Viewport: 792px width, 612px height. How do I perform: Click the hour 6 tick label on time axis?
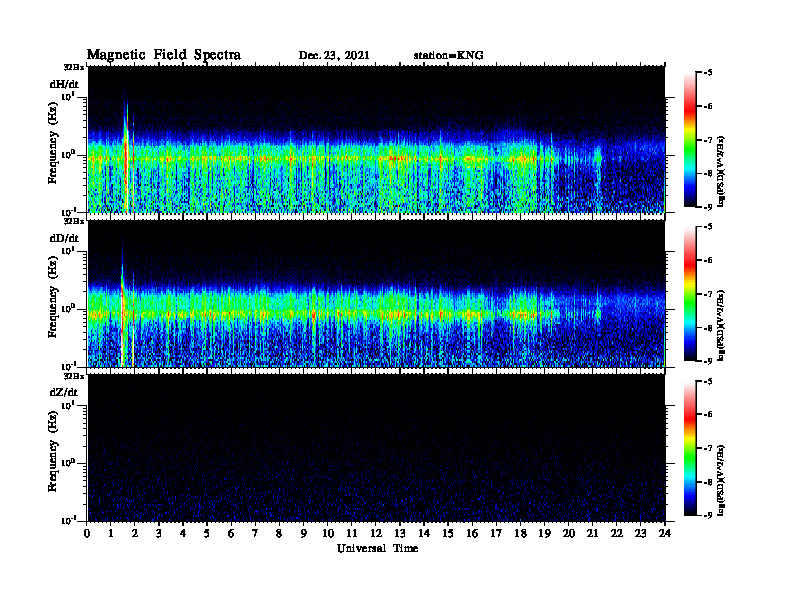[x=231, y=533]
